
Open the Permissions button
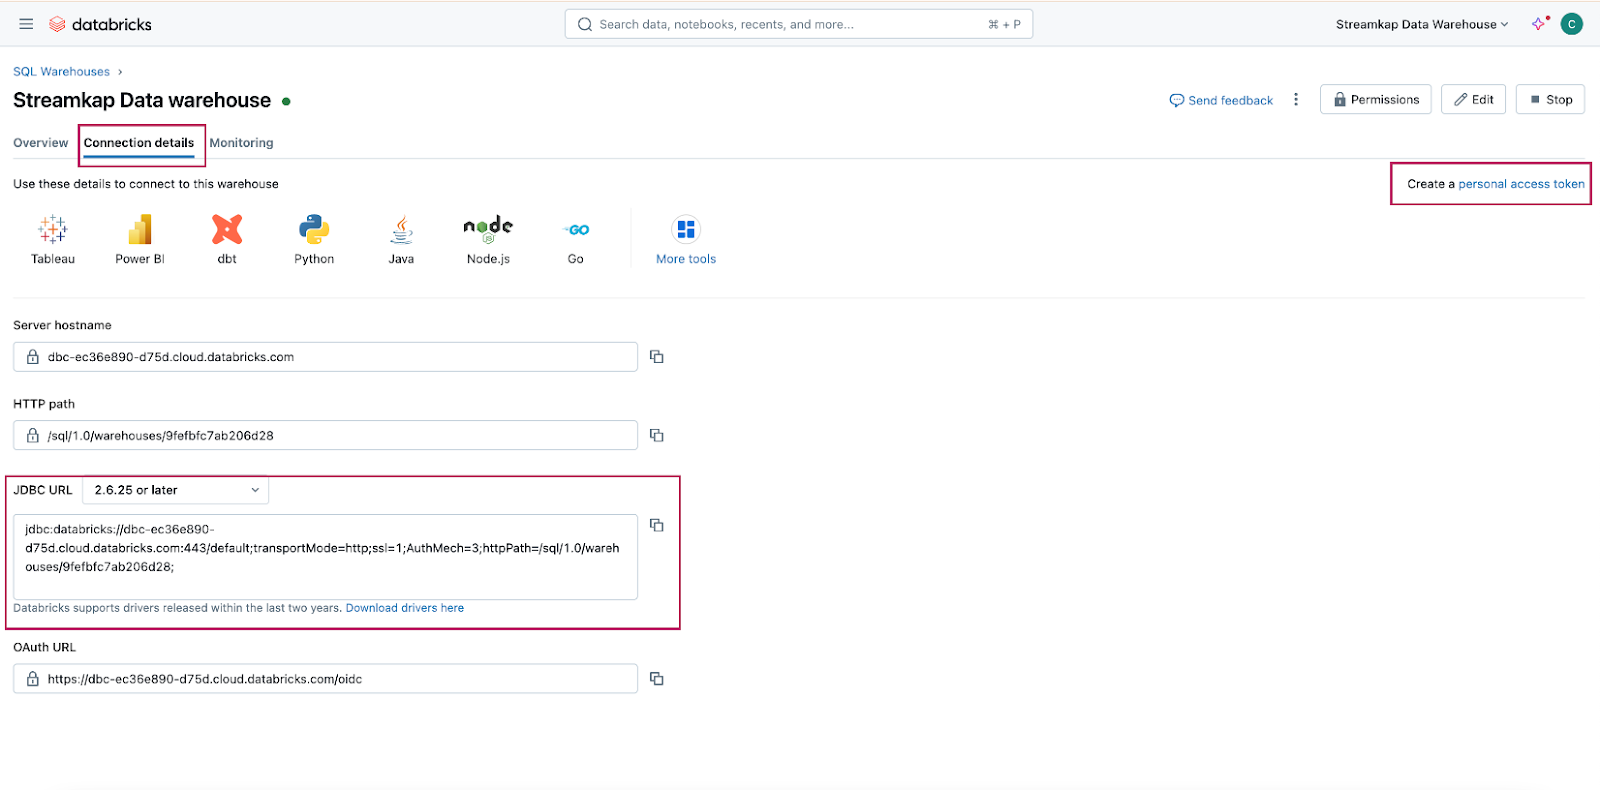click(1376, 99)
